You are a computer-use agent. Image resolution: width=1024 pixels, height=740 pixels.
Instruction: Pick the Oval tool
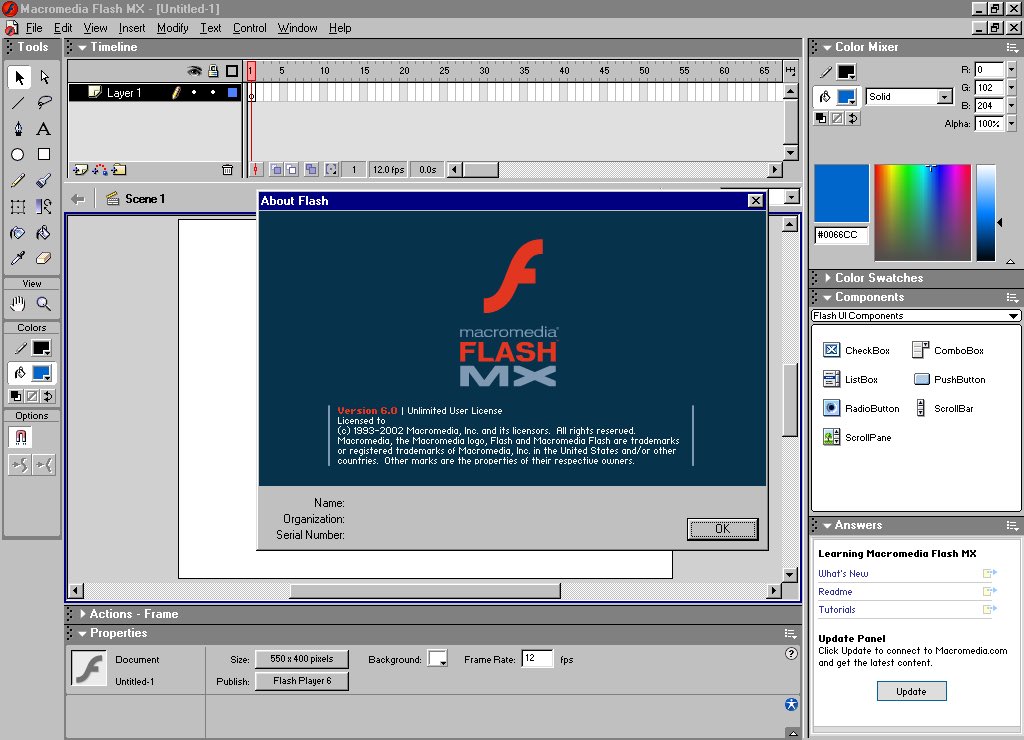click(x=18, y=155)
